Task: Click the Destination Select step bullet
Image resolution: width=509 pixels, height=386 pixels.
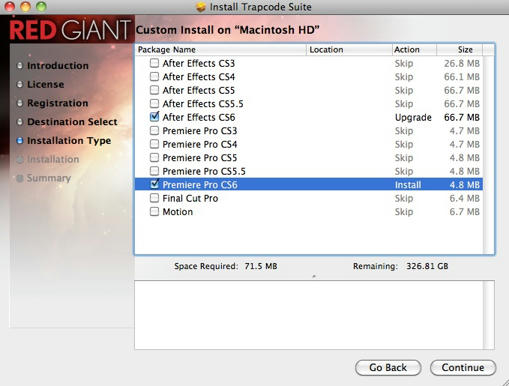Action: click(x=20, y=122)
